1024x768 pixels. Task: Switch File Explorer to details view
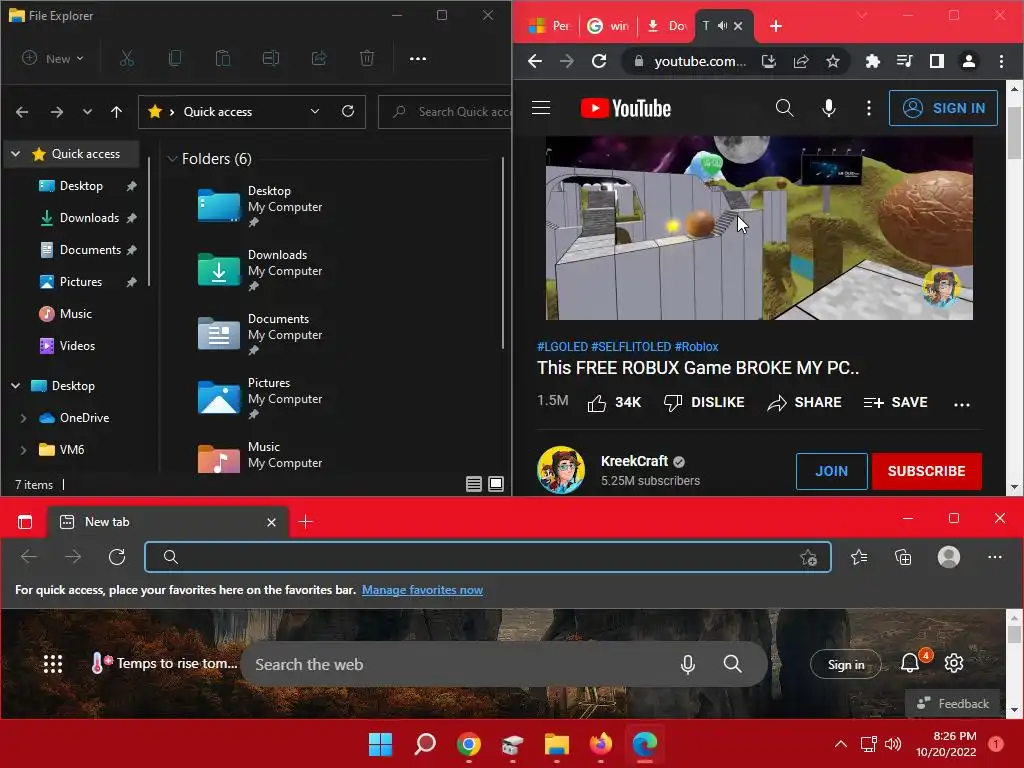[473, 484]
